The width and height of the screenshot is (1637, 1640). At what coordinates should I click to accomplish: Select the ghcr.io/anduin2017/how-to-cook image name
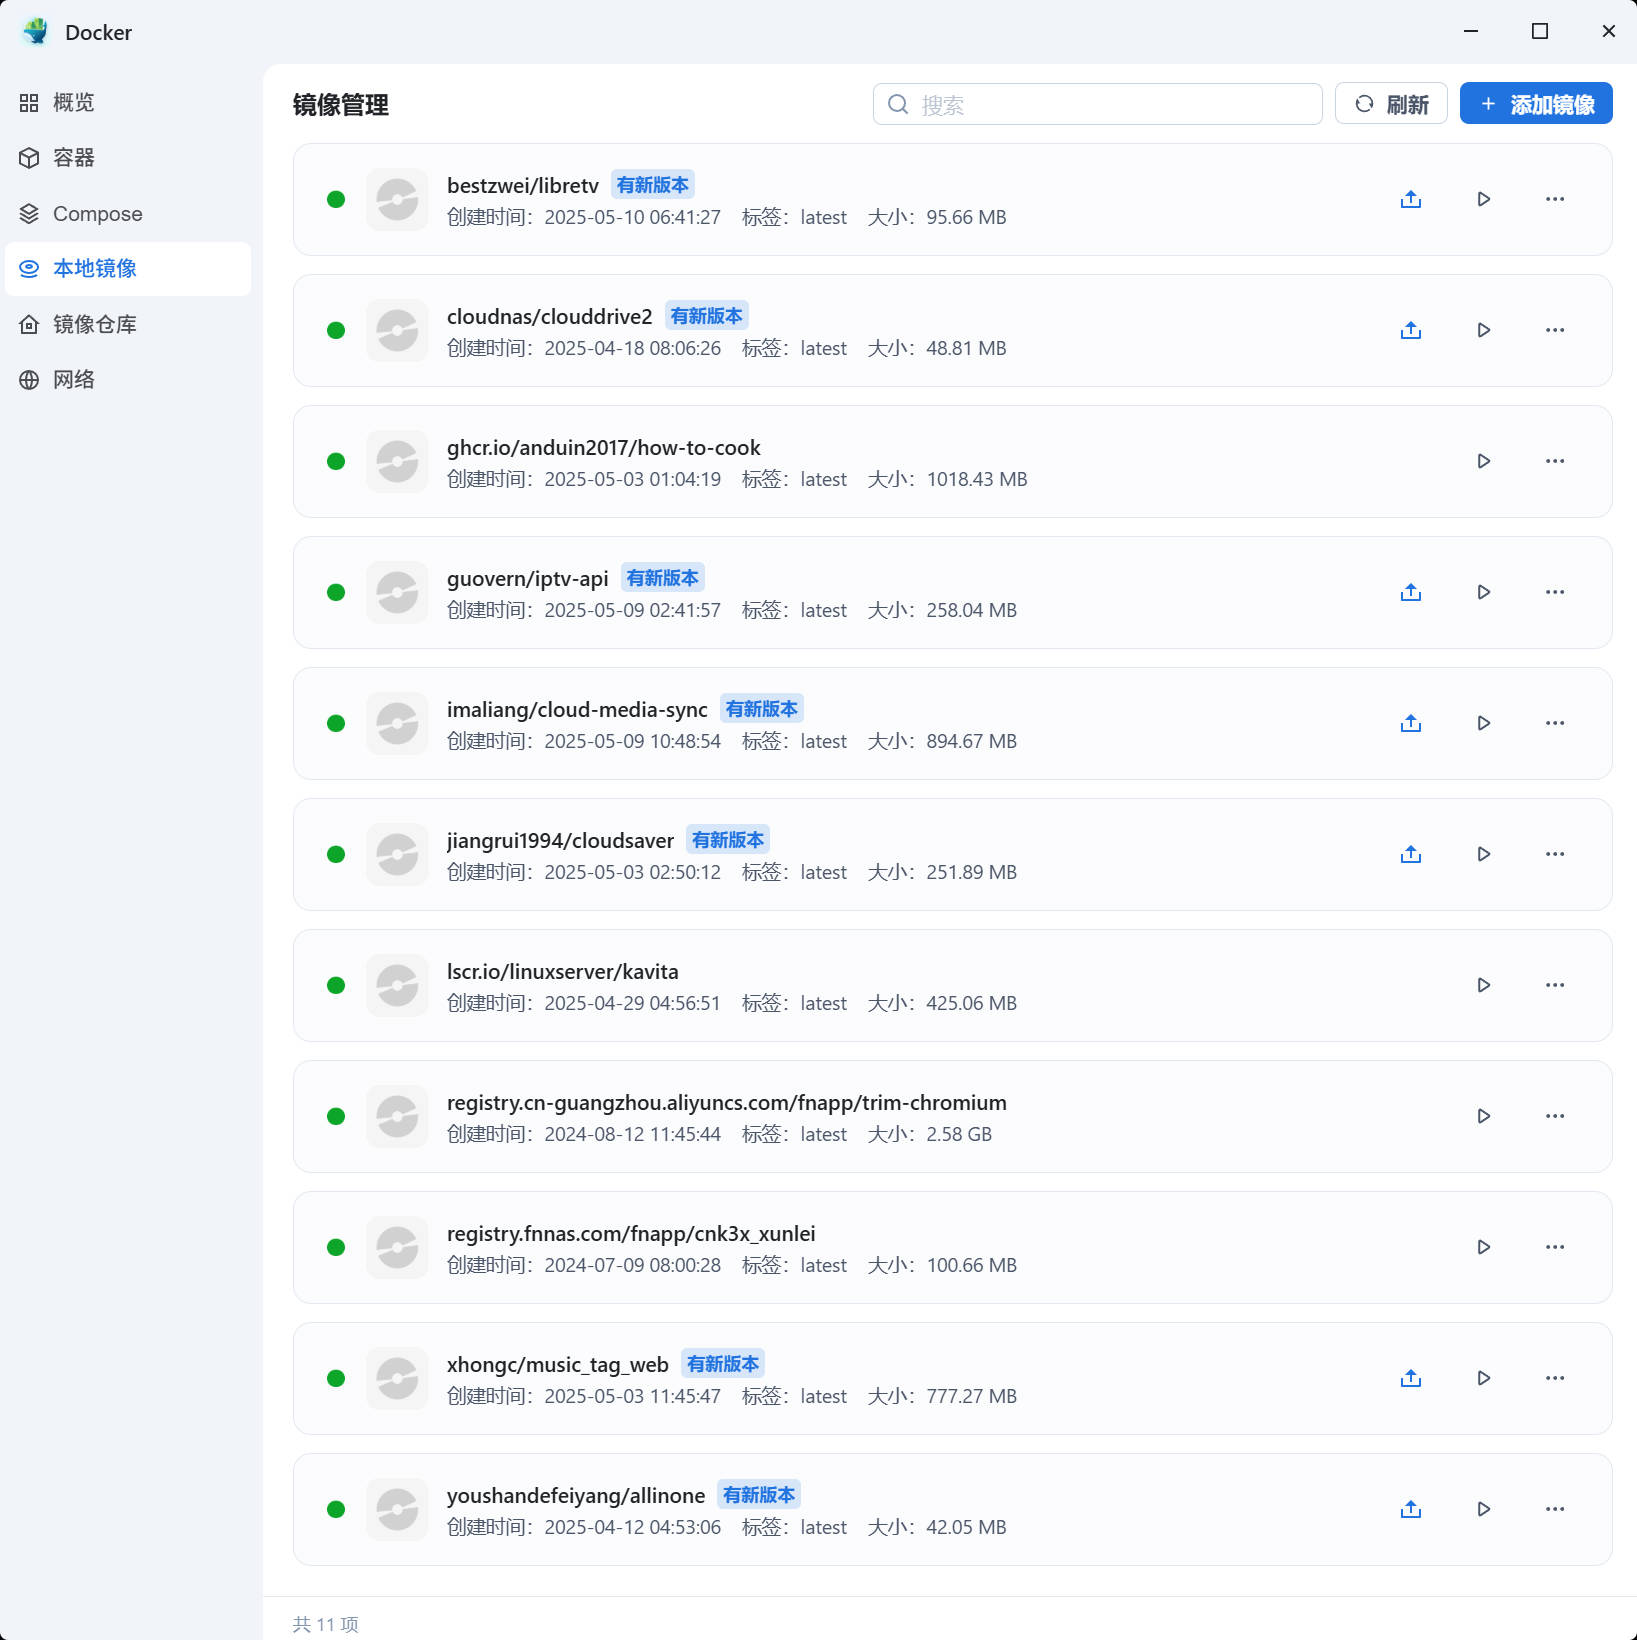click(x=603, y=448)
